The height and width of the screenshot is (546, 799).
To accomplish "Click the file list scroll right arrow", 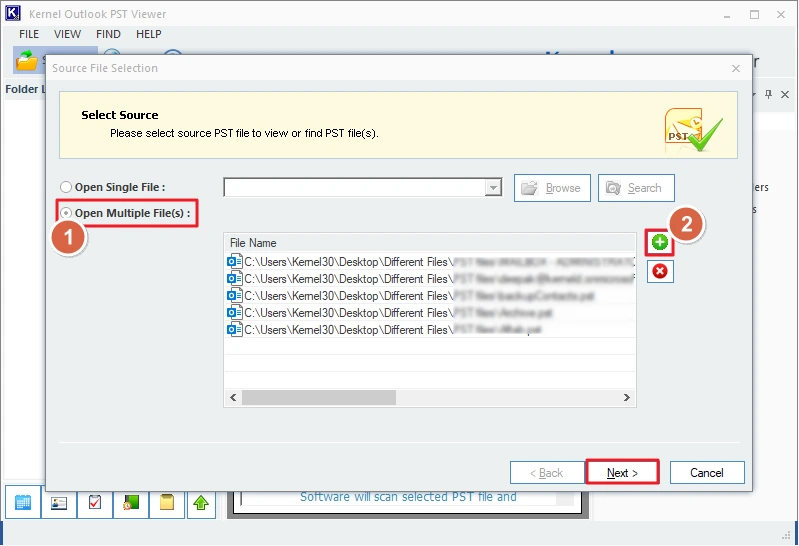I will (x=627, y=397).
